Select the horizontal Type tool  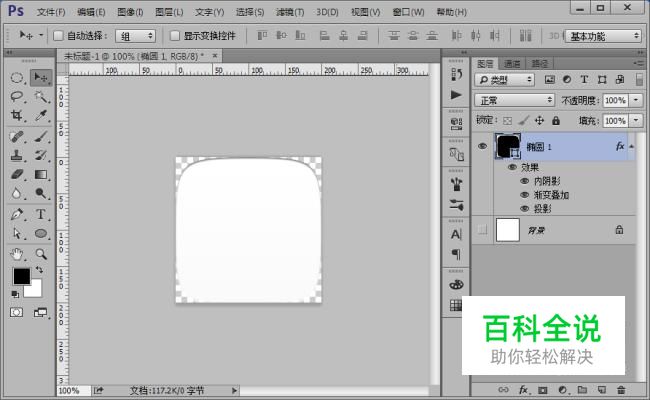coord(41,213)
